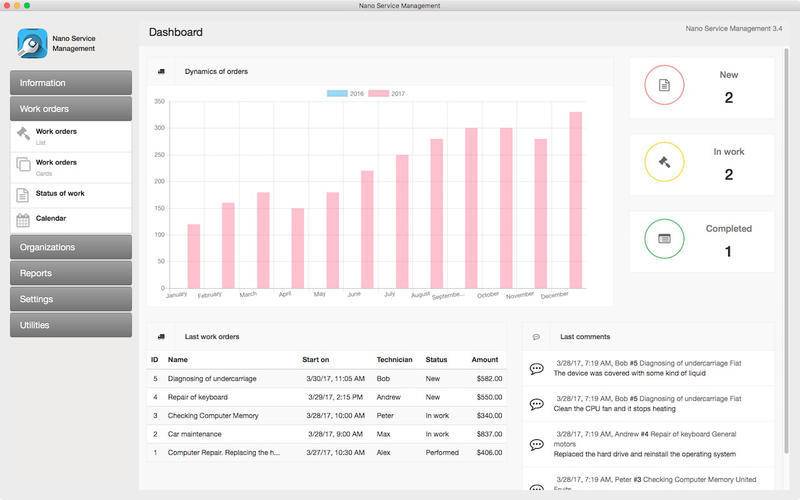Open the Work orders Cards icon
800x500 pixels.
point(23,165)
